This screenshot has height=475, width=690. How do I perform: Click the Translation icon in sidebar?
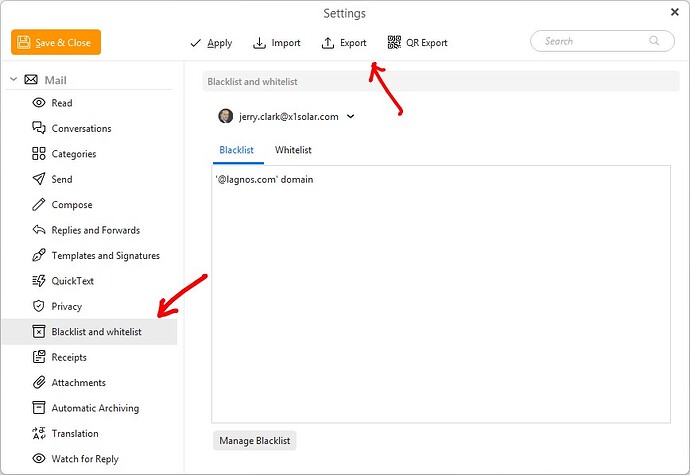(x=39, y=434)
